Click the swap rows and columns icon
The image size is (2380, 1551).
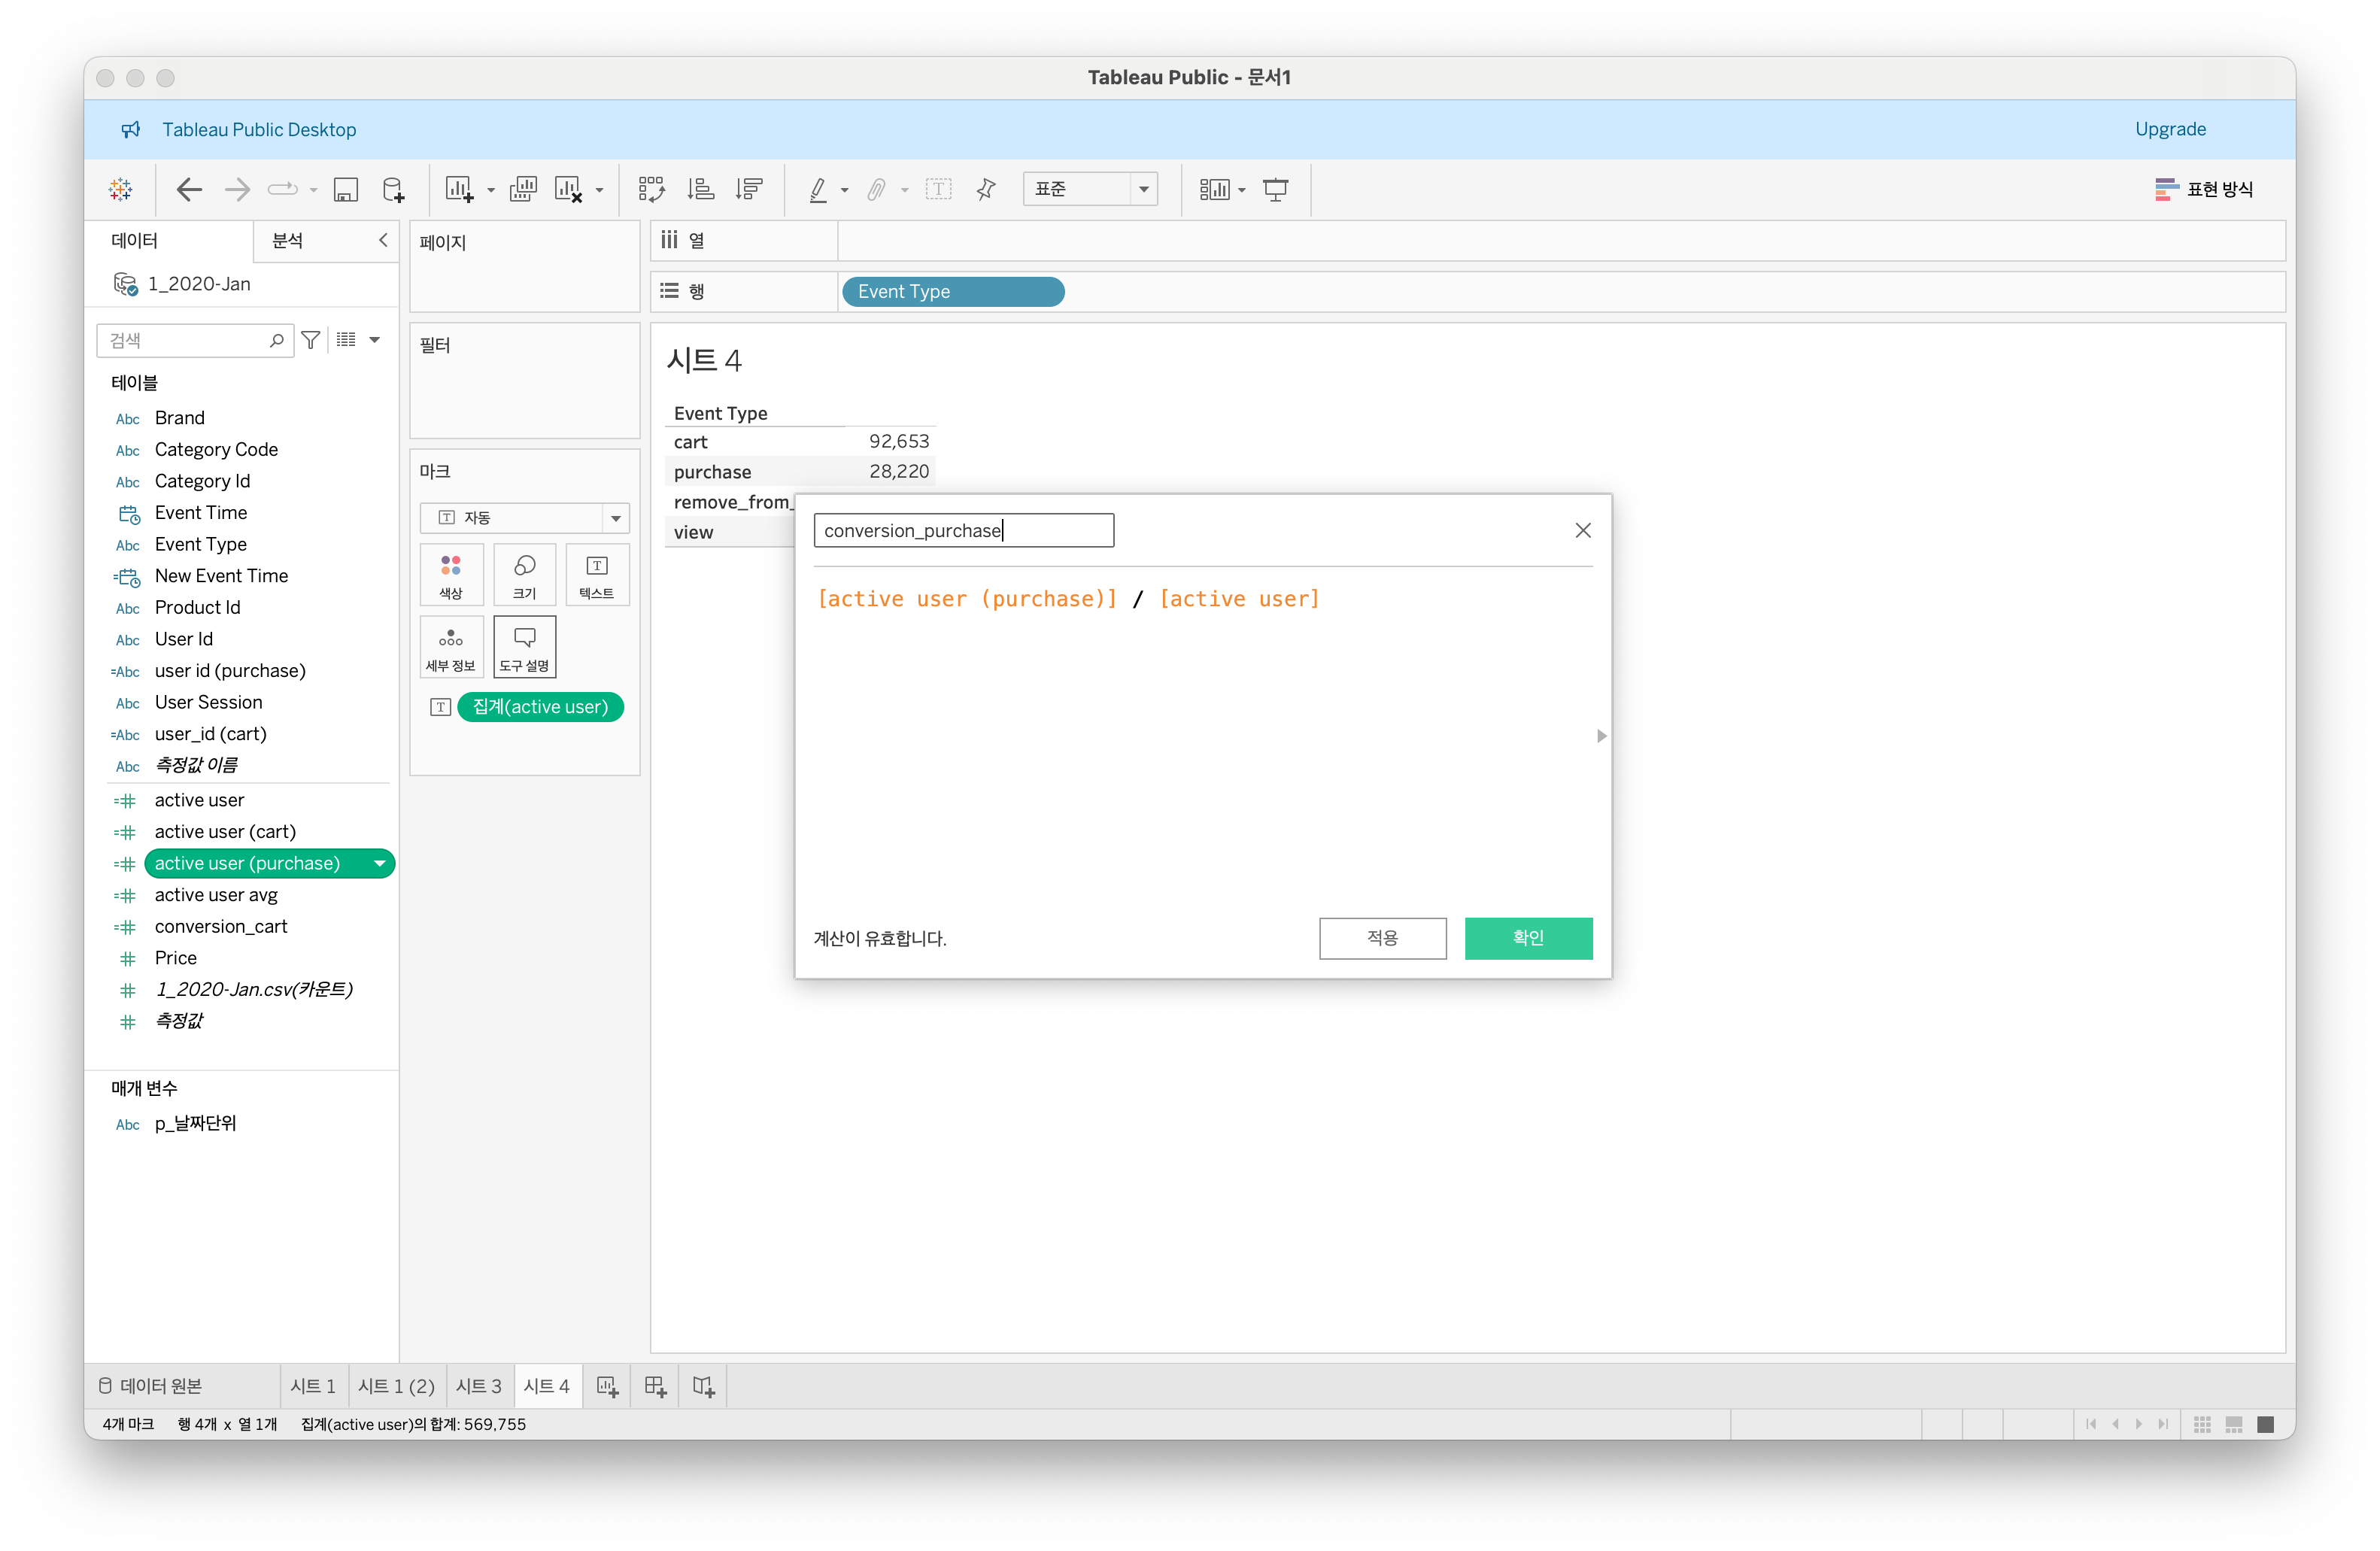pyautogui.click(x=651, y=189)
